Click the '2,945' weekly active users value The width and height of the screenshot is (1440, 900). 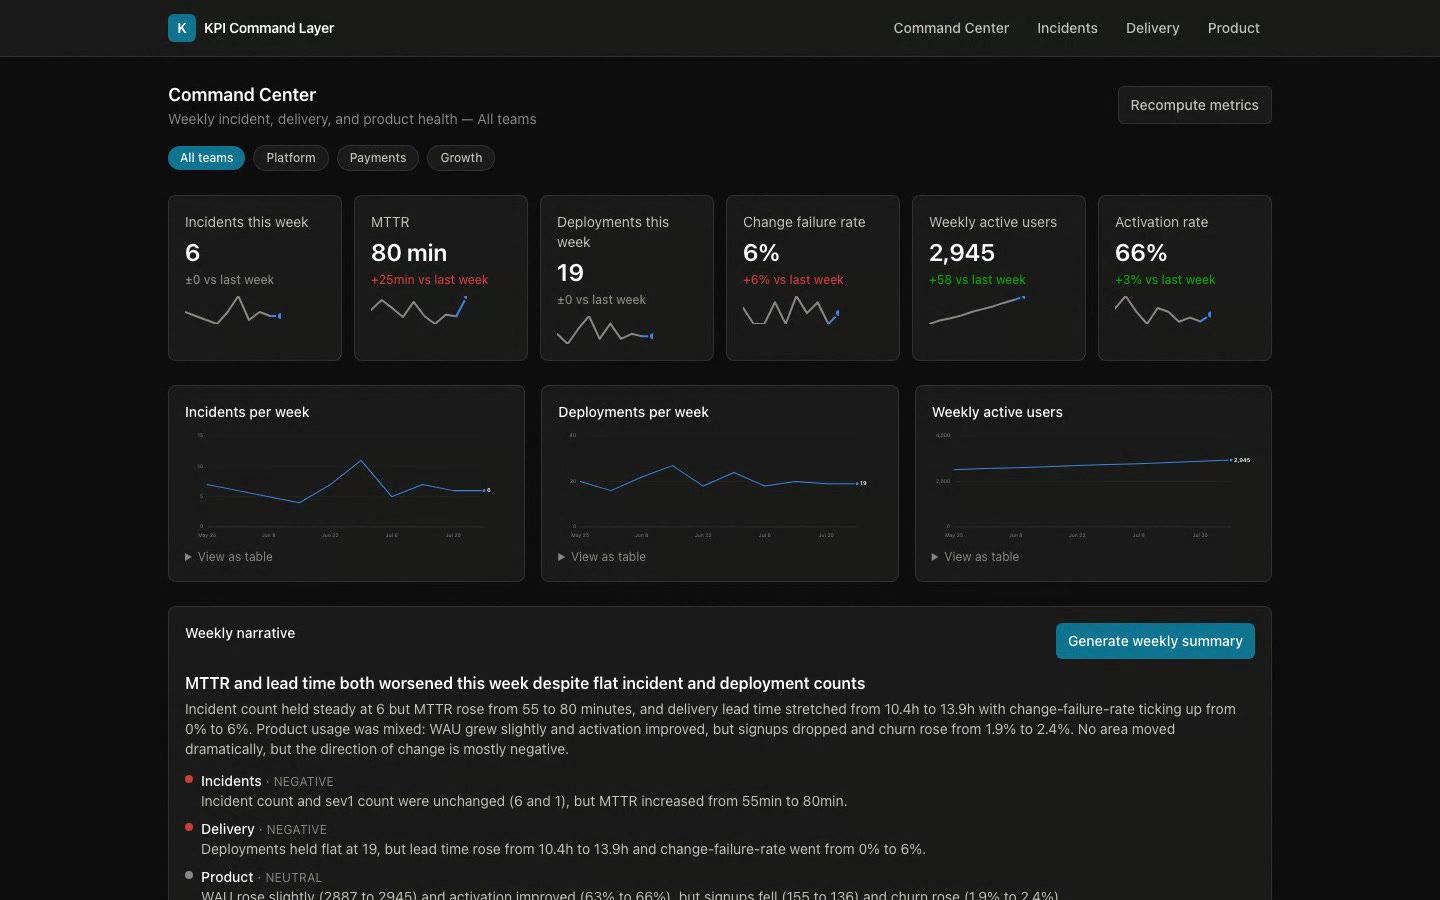pos(962,253)
